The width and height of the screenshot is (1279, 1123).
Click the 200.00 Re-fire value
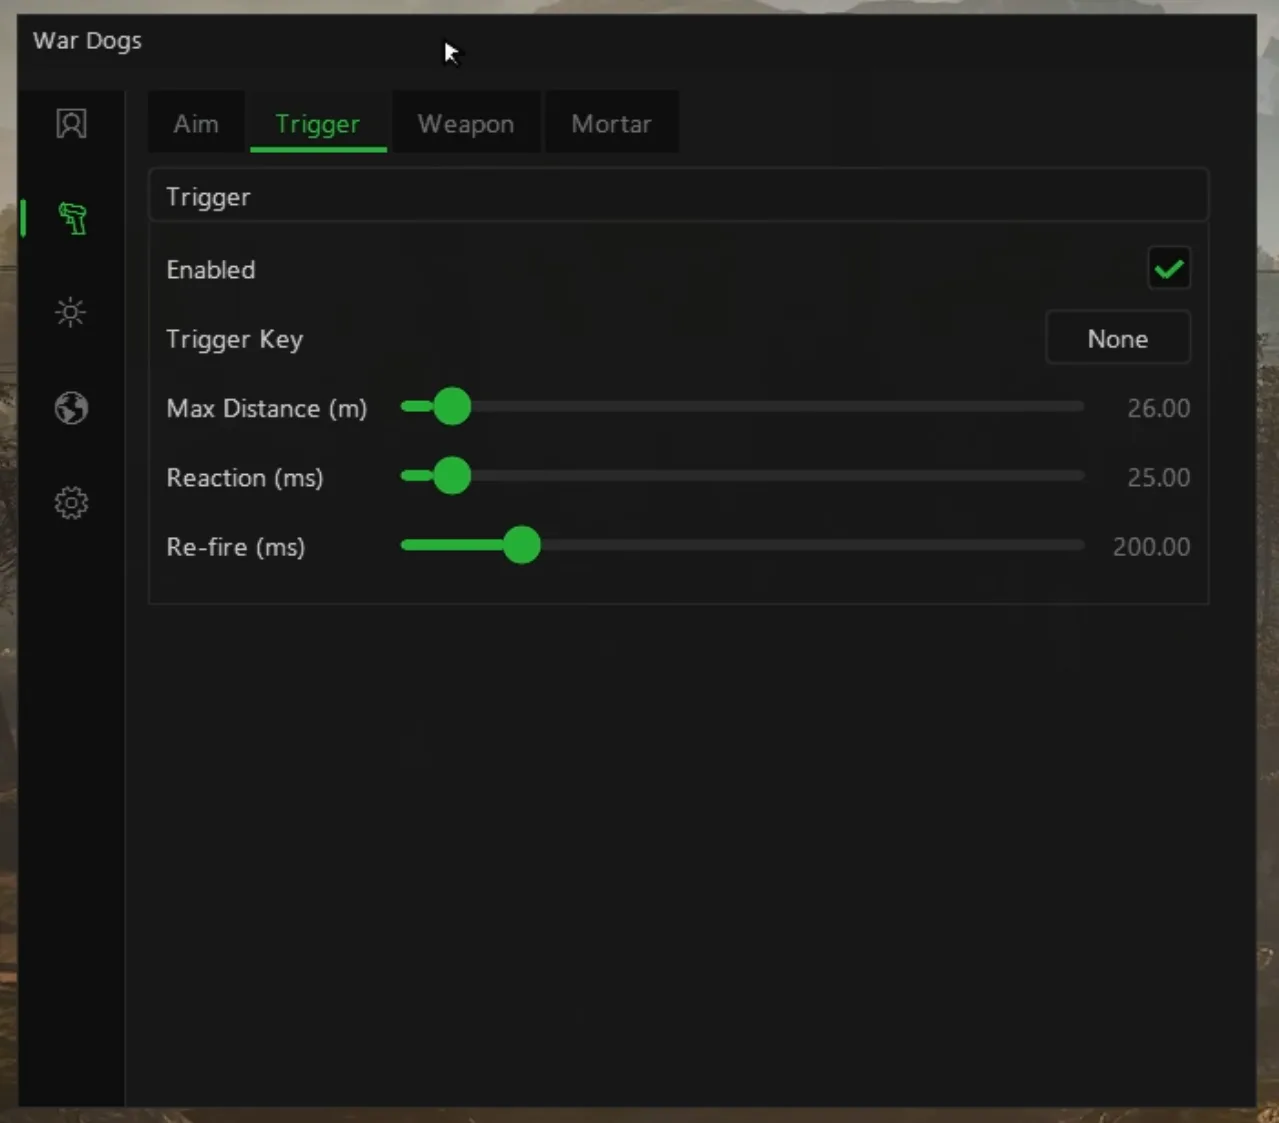[1152, 547]
